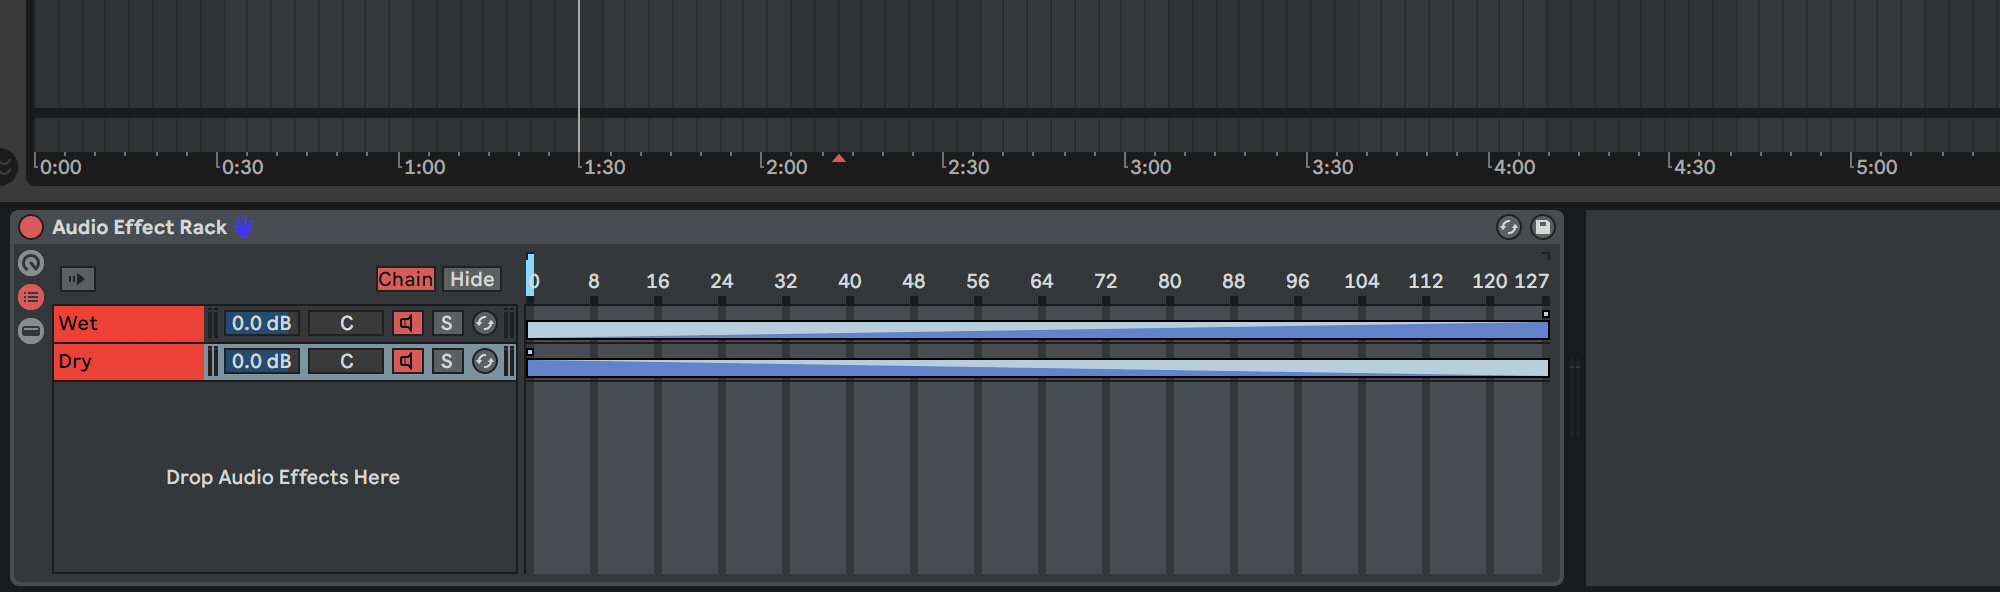The image size is (2000, 592).
Task: Click the rack's Hot-Swap Preset icon
Action: pyautogui.click(x=1508, y=227)
